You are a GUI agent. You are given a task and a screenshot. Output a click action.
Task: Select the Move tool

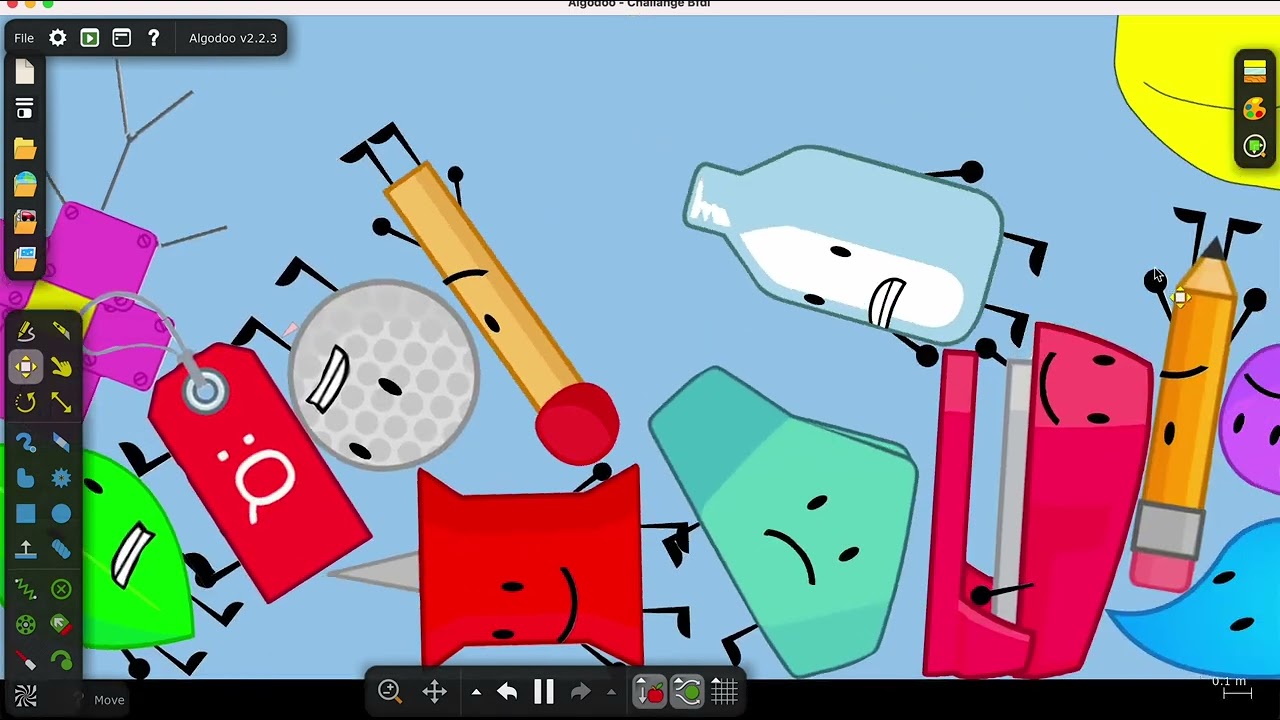pos(25,367)
